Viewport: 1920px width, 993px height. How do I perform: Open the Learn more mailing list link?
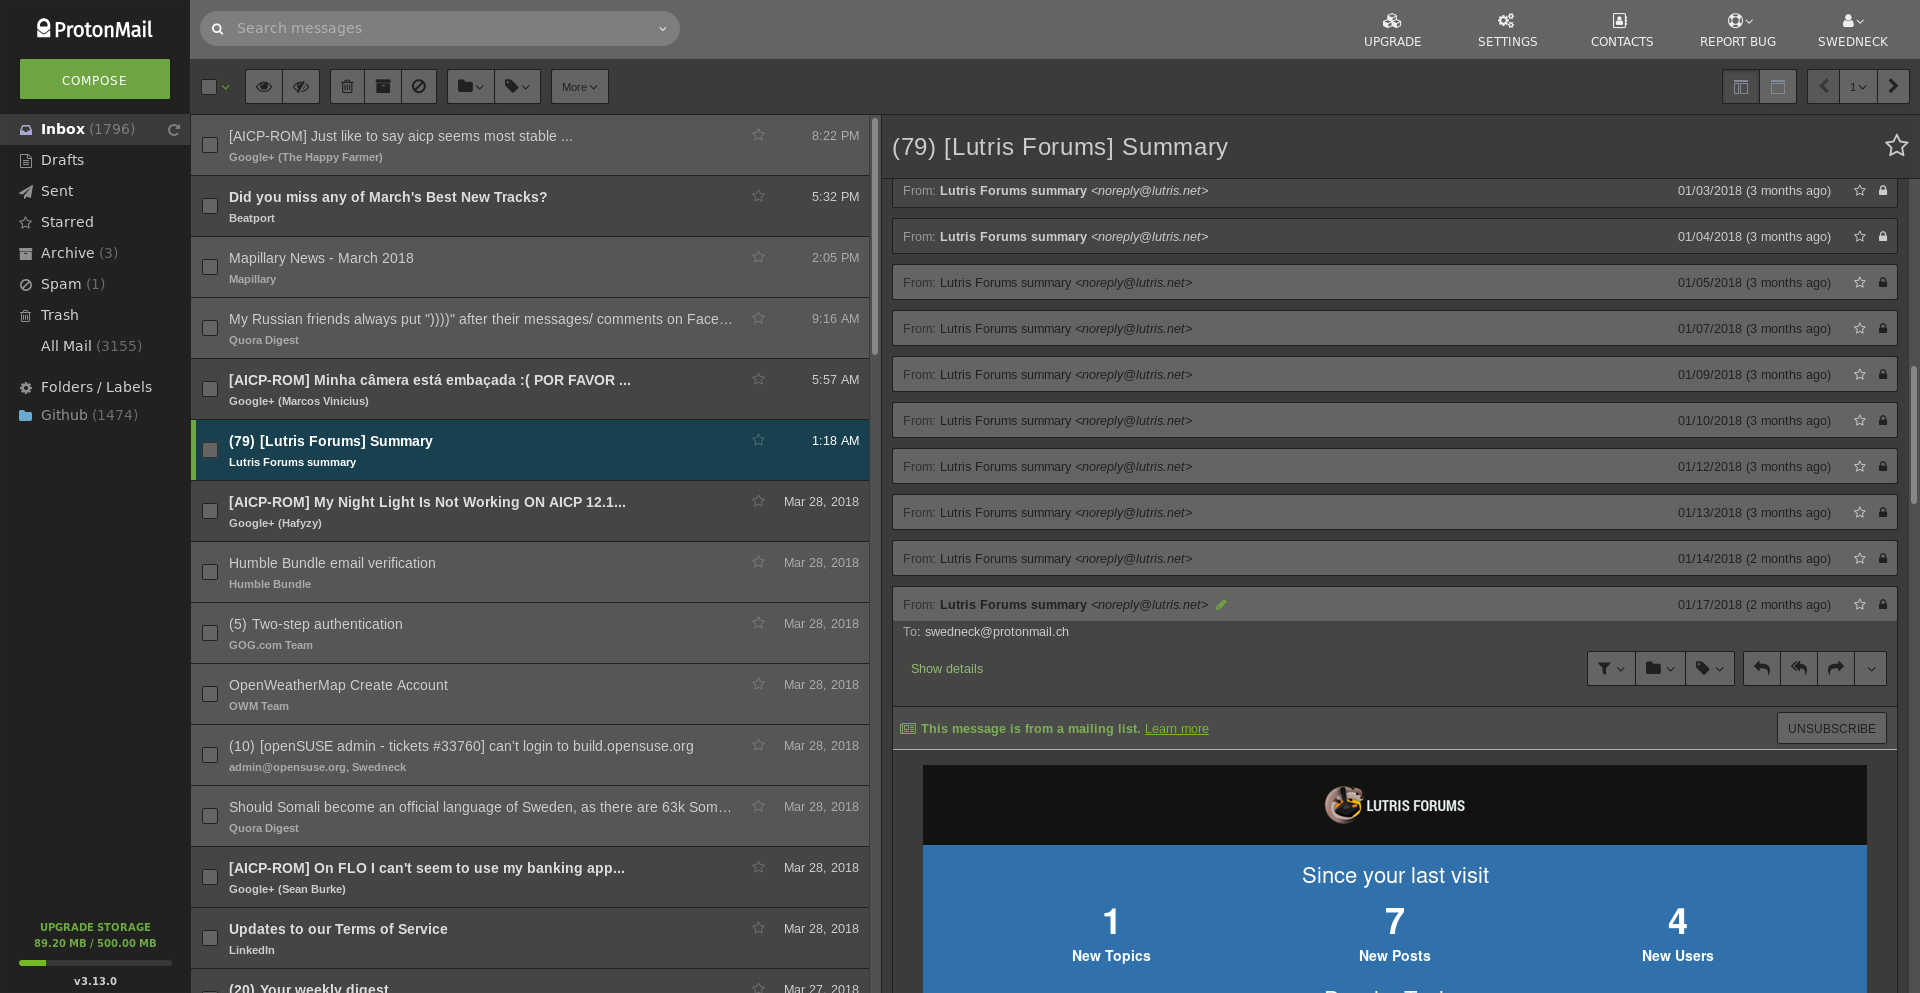click(x=1176, y=728)
